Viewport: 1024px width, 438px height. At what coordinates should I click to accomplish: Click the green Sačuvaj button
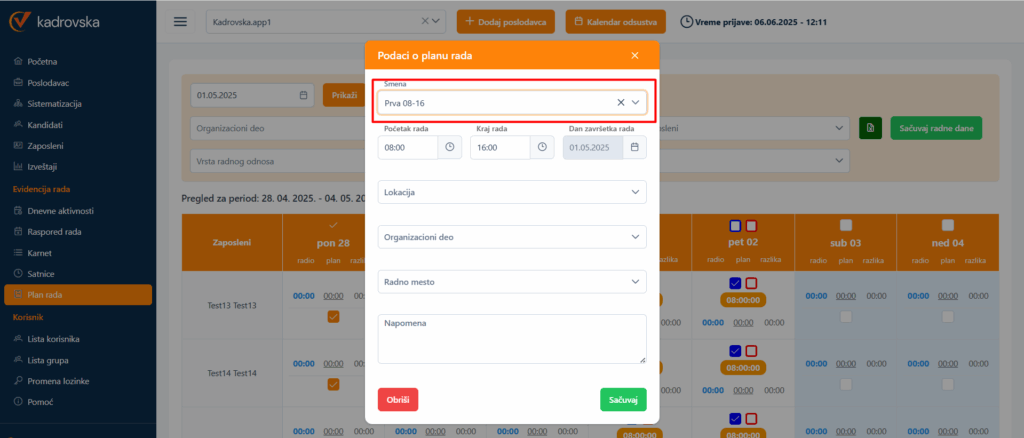(x=623, y=399)
